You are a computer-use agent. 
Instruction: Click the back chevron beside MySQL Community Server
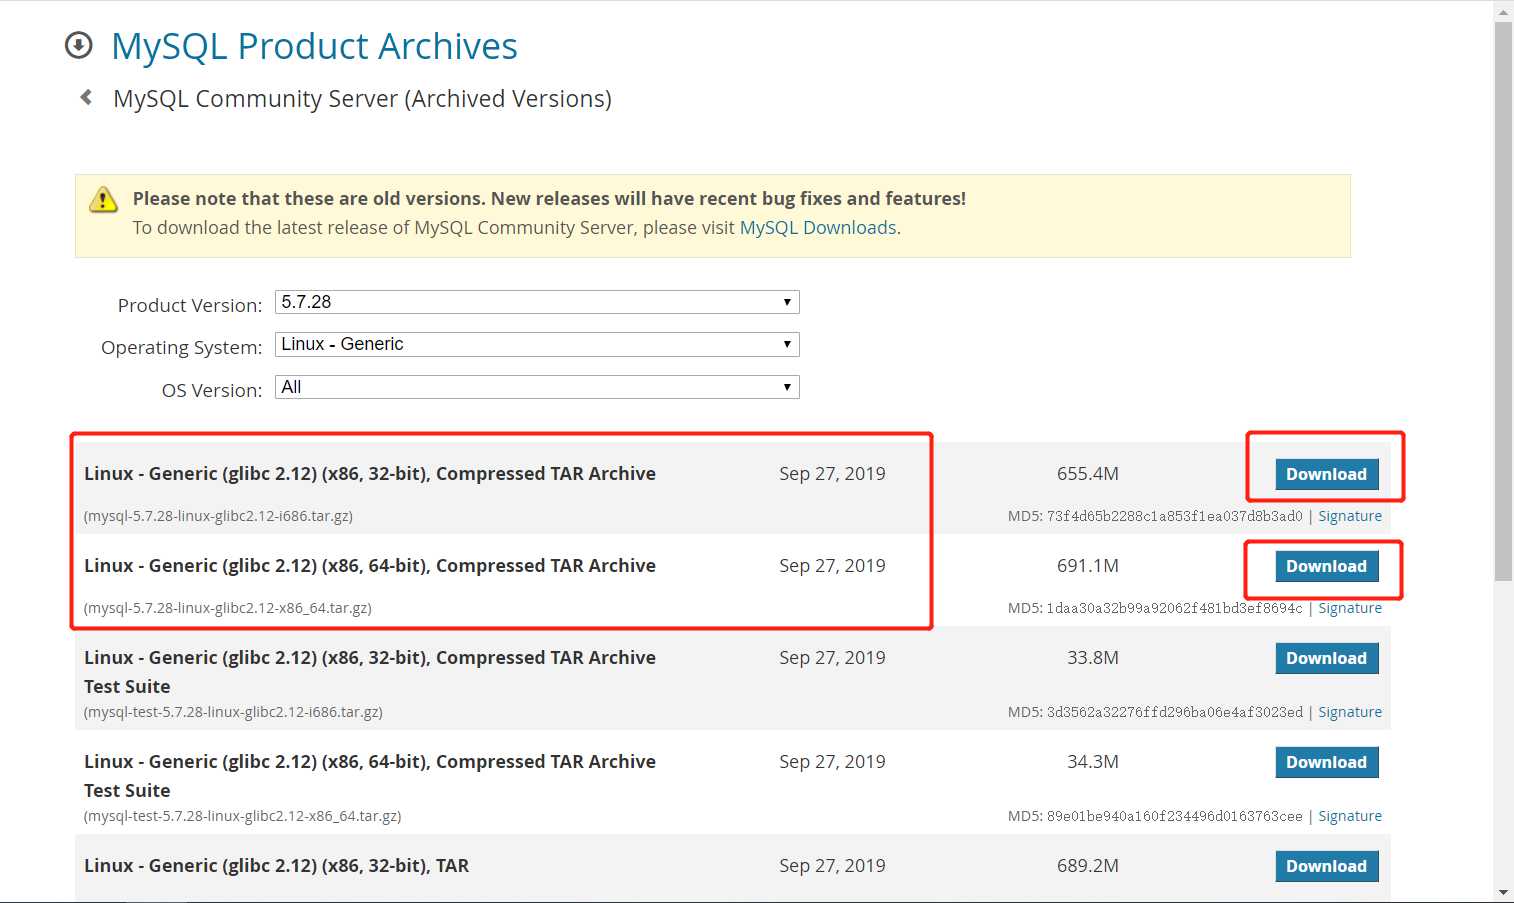tap(86, 97)
